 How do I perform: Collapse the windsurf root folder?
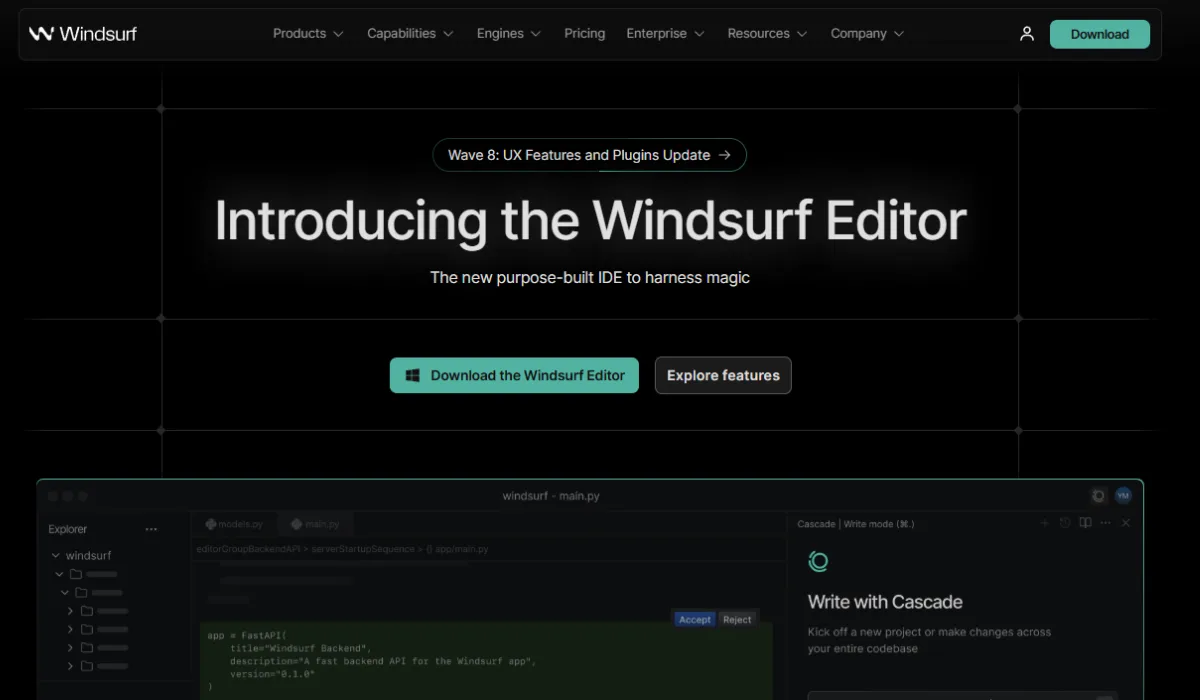click(56, 555)
